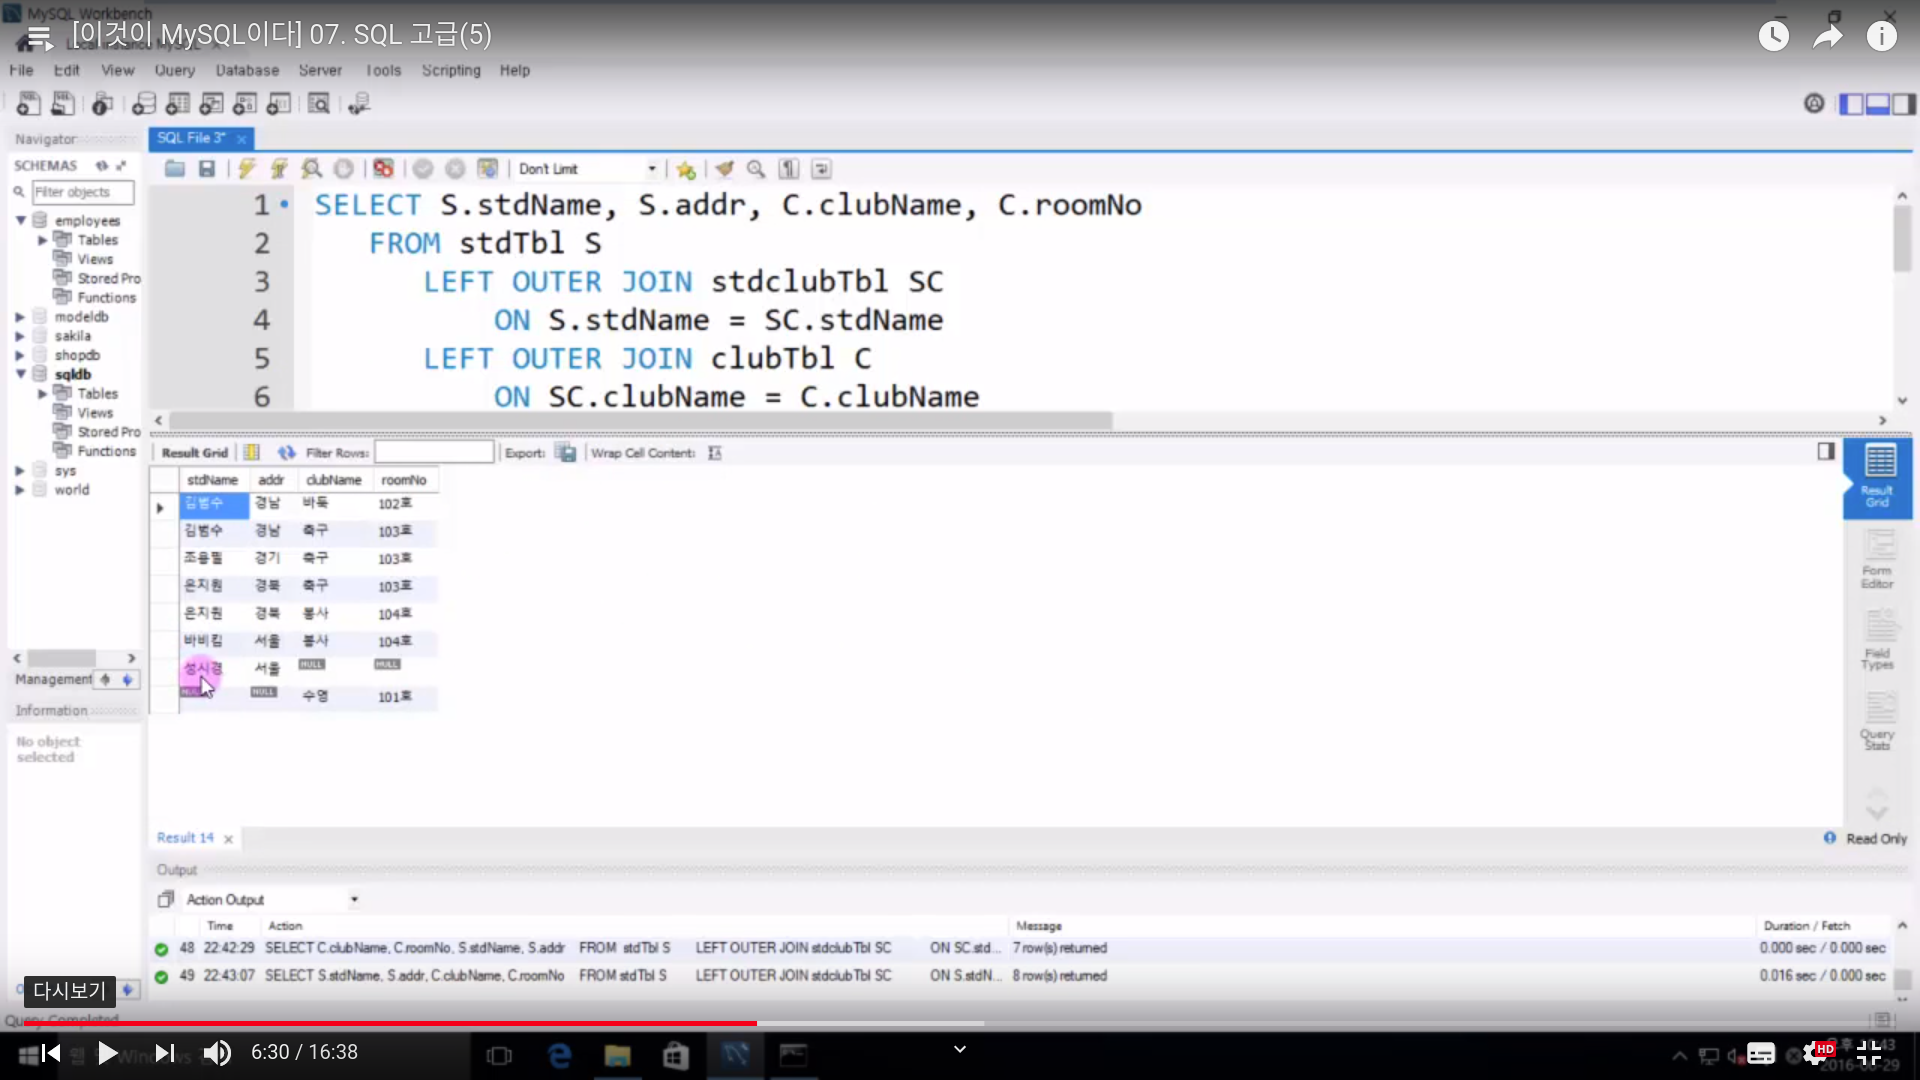Explain query plan magnifier icon
Viewport: 1920px width, 1080px height.
[312, 169]
